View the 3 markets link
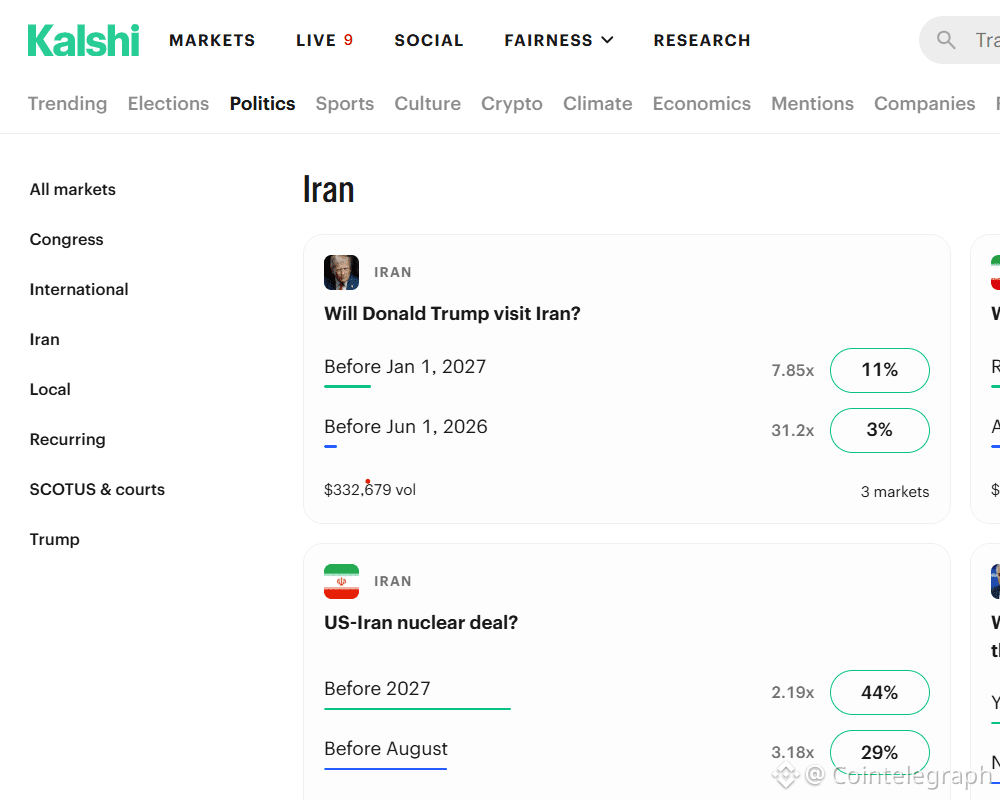This screenshot has height=800, width=1000. pyautogui.click(x=894, y=491)
